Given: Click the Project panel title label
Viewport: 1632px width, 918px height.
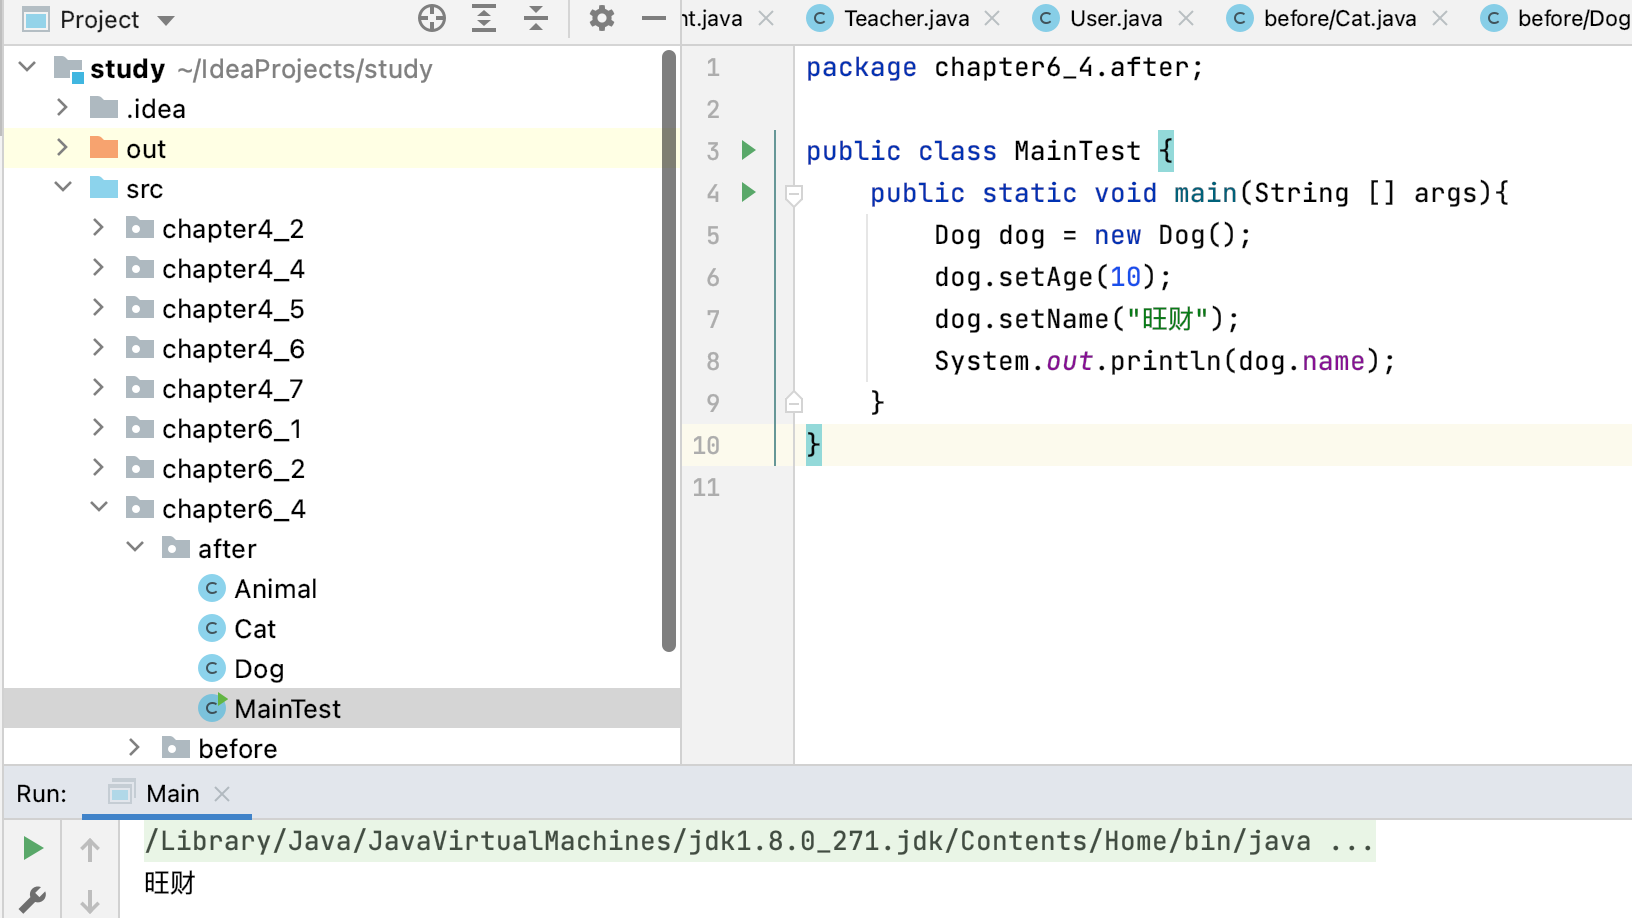Looking at the screenshot, I should [99, 20].
